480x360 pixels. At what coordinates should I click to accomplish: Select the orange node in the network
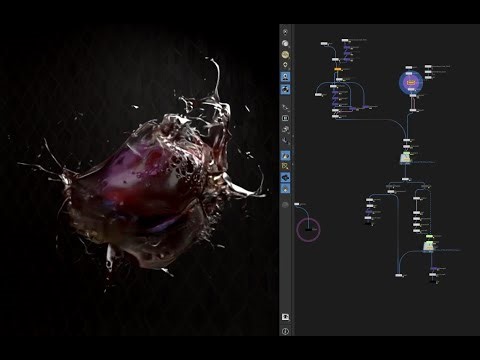point(338,69)
